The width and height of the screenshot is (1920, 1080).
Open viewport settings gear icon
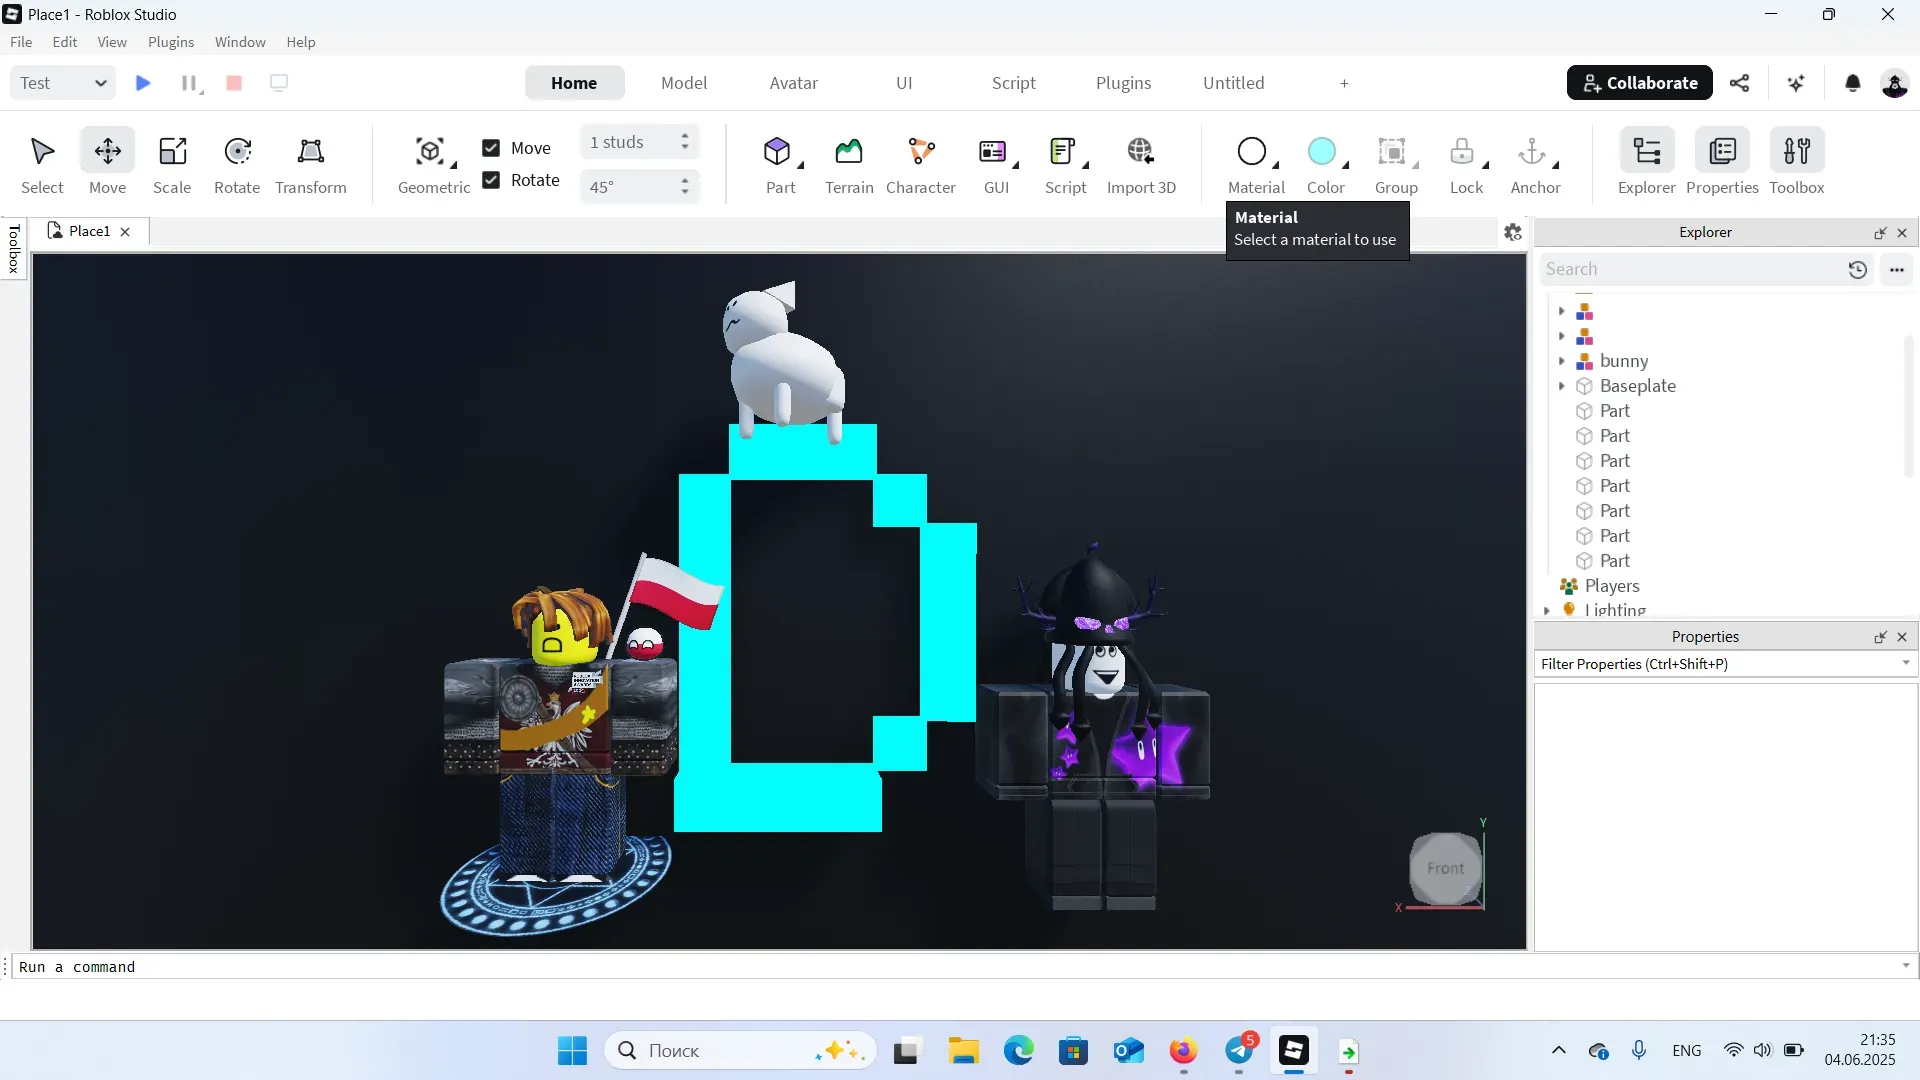pos(1513,232)
